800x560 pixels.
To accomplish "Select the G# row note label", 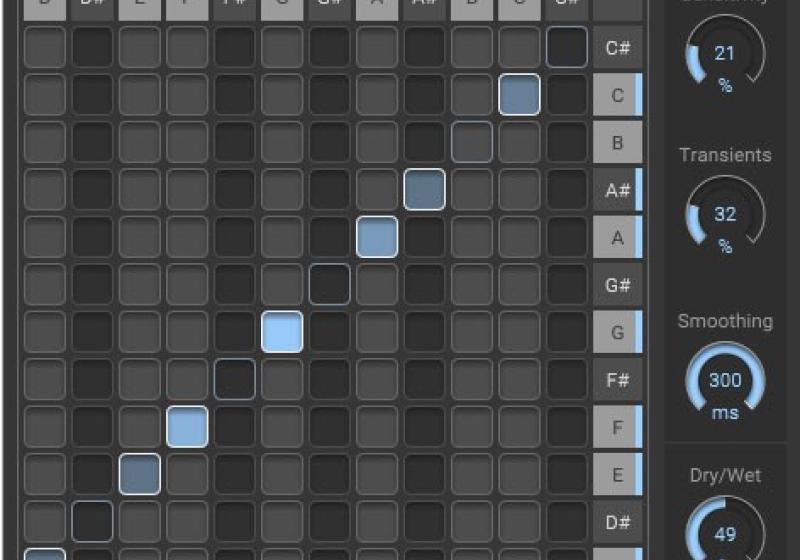I will [x=618, y=285].
